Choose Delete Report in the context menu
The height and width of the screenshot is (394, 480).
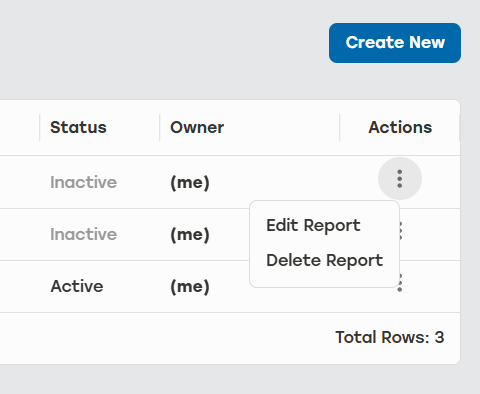(x=324, y=260)
